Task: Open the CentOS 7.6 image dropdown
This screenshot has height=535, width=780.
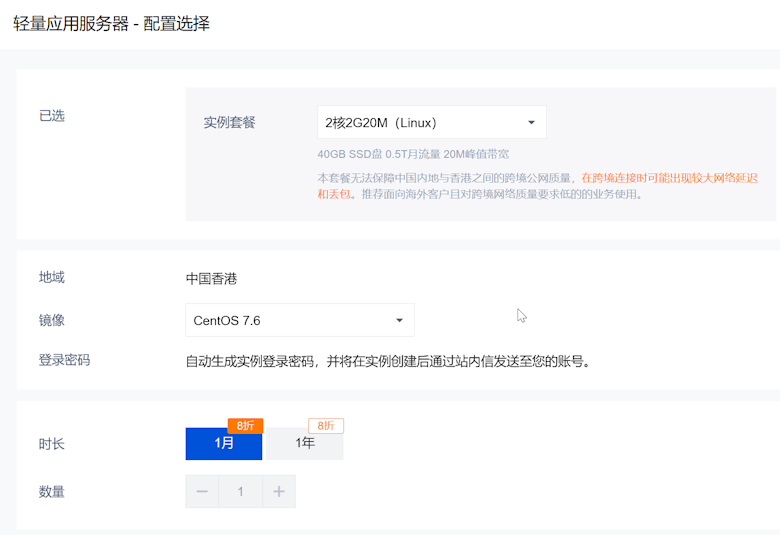Action: pos(299,320)
